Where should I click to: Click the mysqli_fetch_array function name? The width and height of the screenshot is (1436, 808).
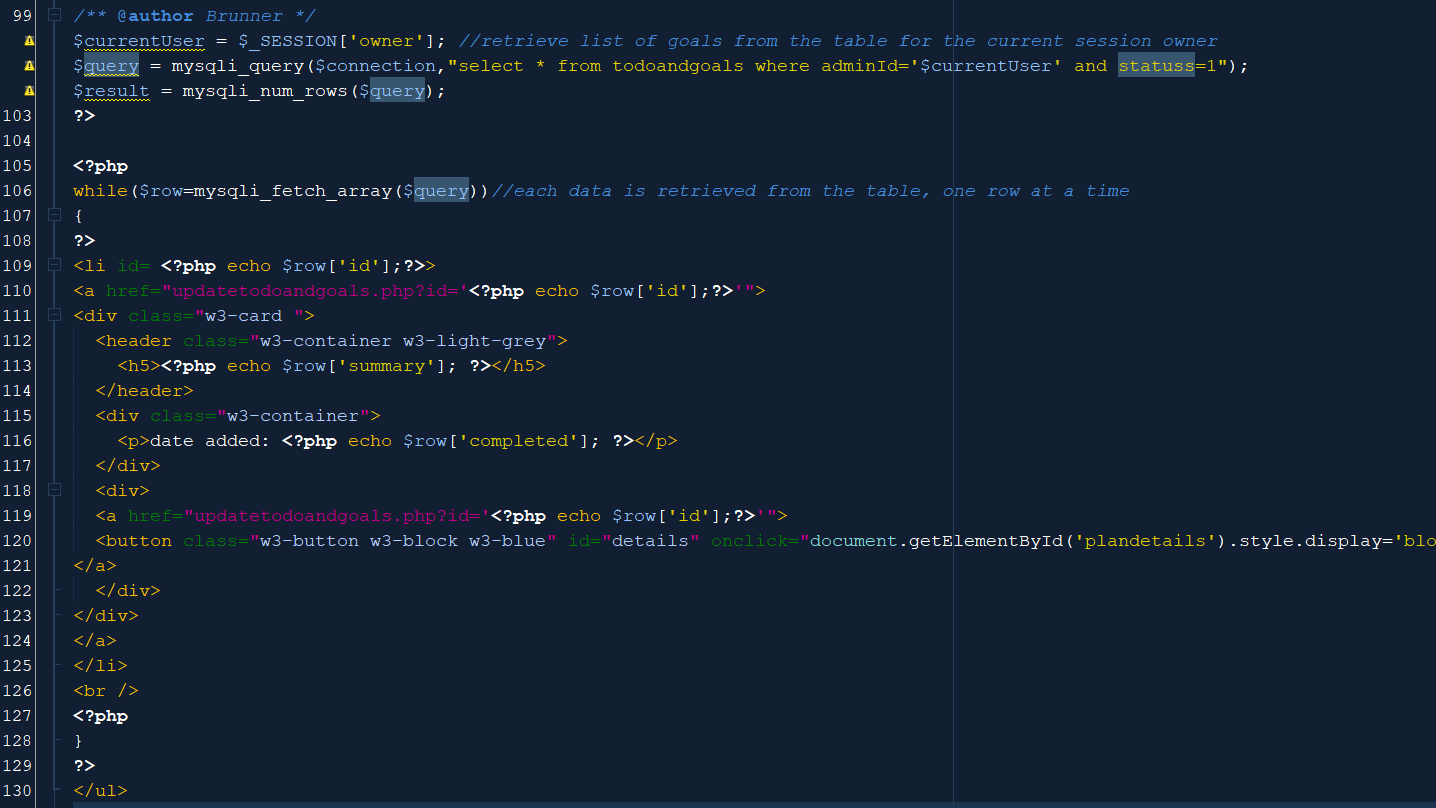293,191
